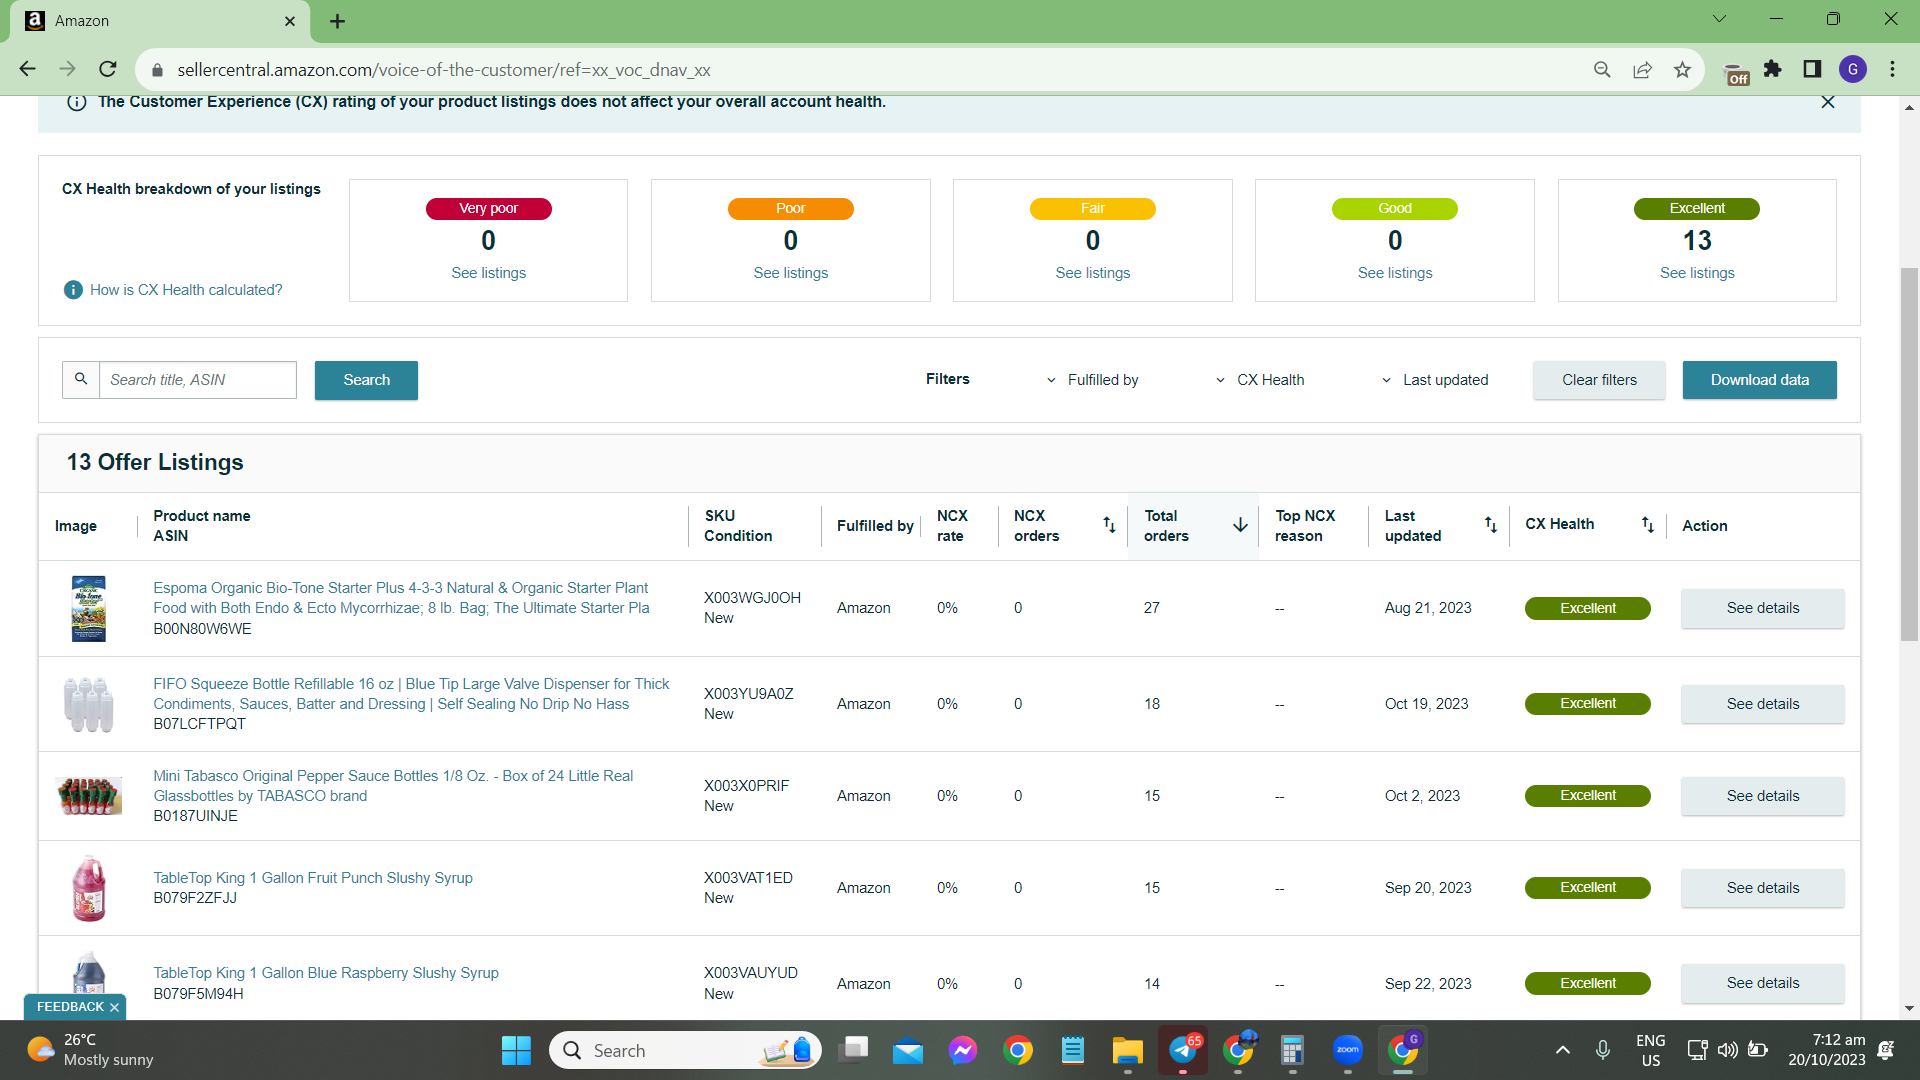
Task: See details for FIFO Squeeze Bottle
Action: [1762, 704]
